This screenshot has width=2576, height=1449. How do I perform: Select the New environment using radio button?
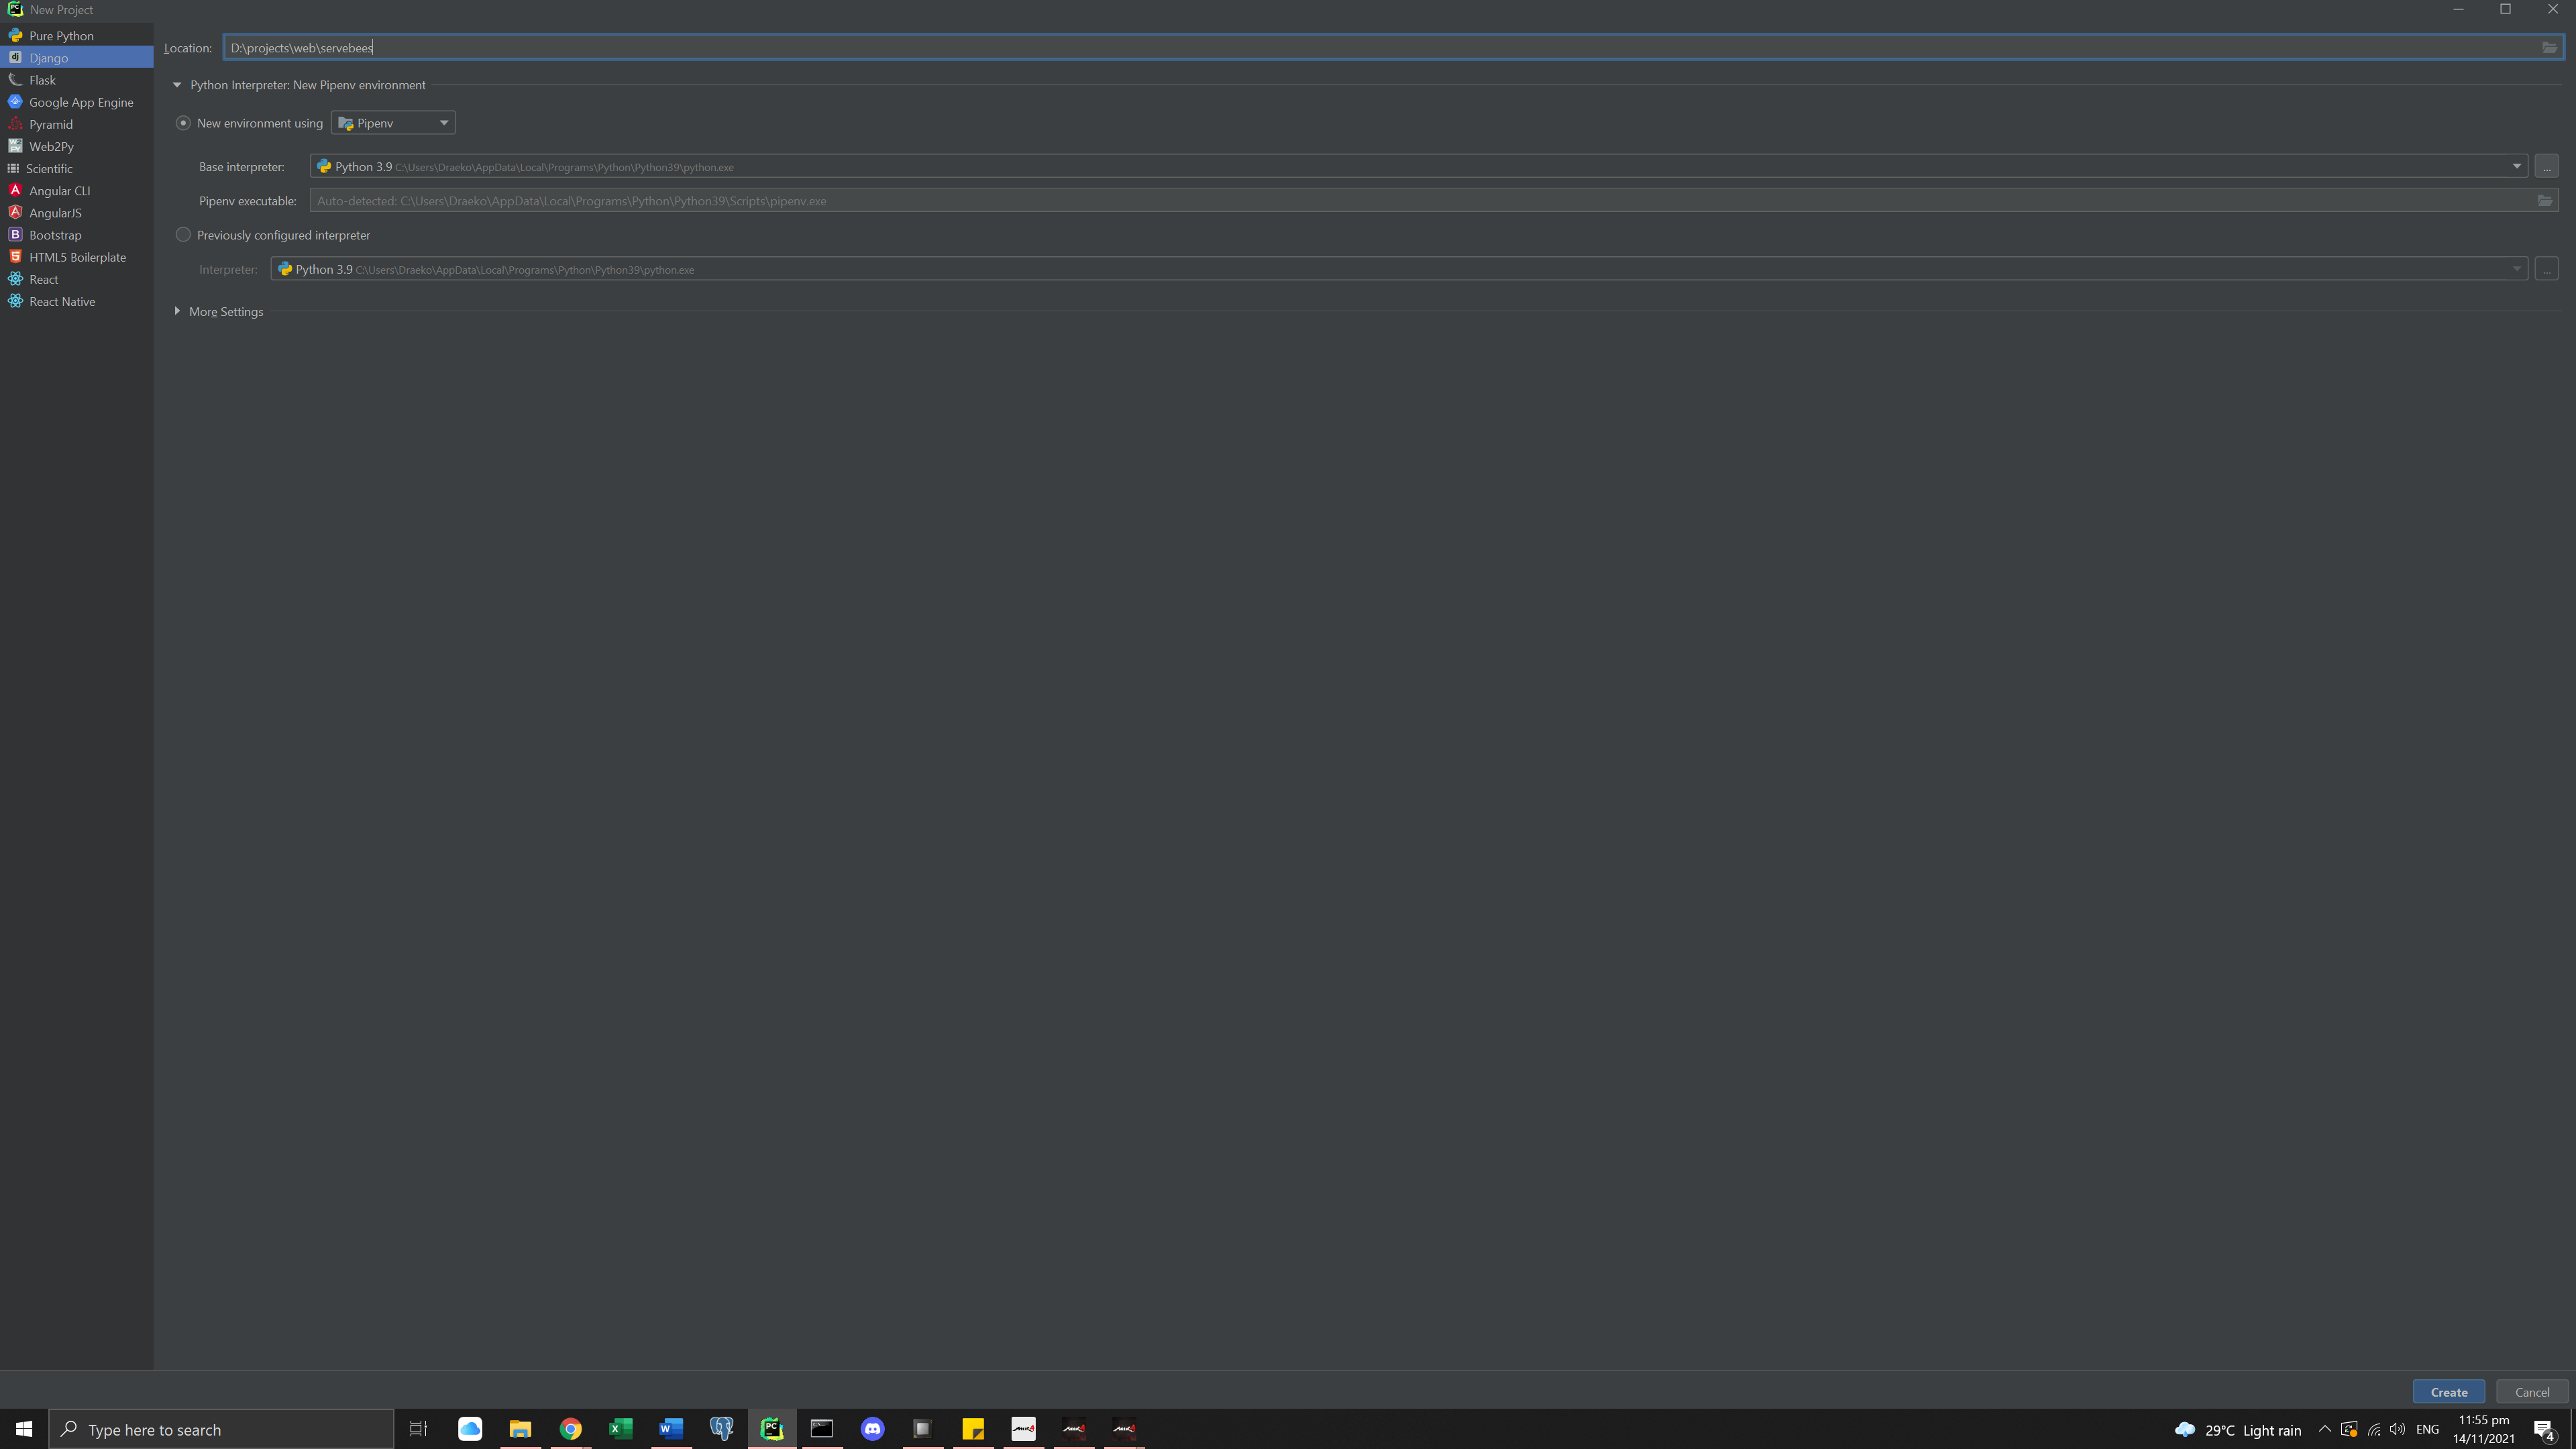(183, 123)
